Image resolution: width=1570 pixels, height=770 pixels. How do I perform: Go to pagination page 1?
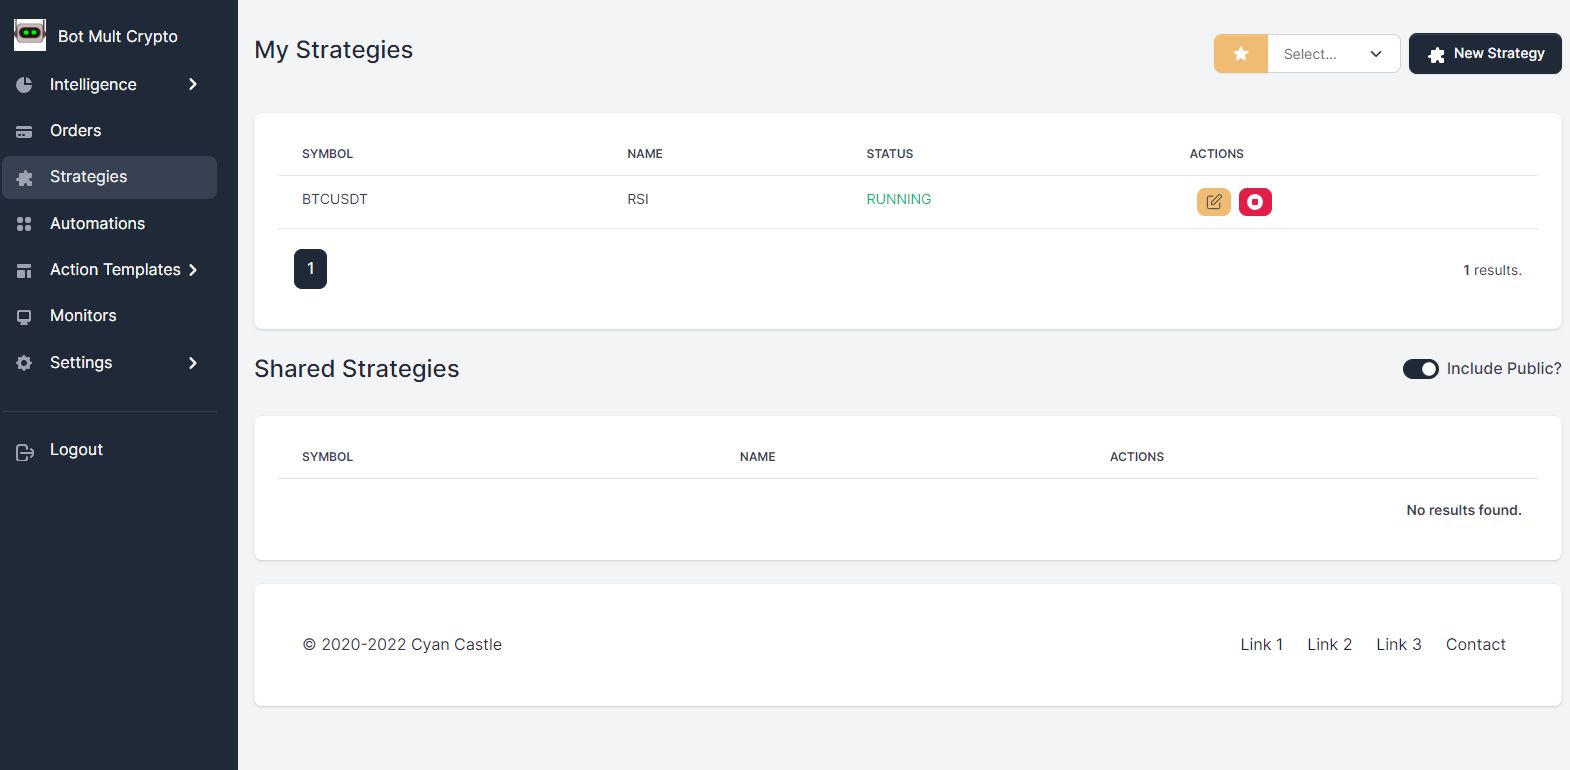(x=310, y=269)
